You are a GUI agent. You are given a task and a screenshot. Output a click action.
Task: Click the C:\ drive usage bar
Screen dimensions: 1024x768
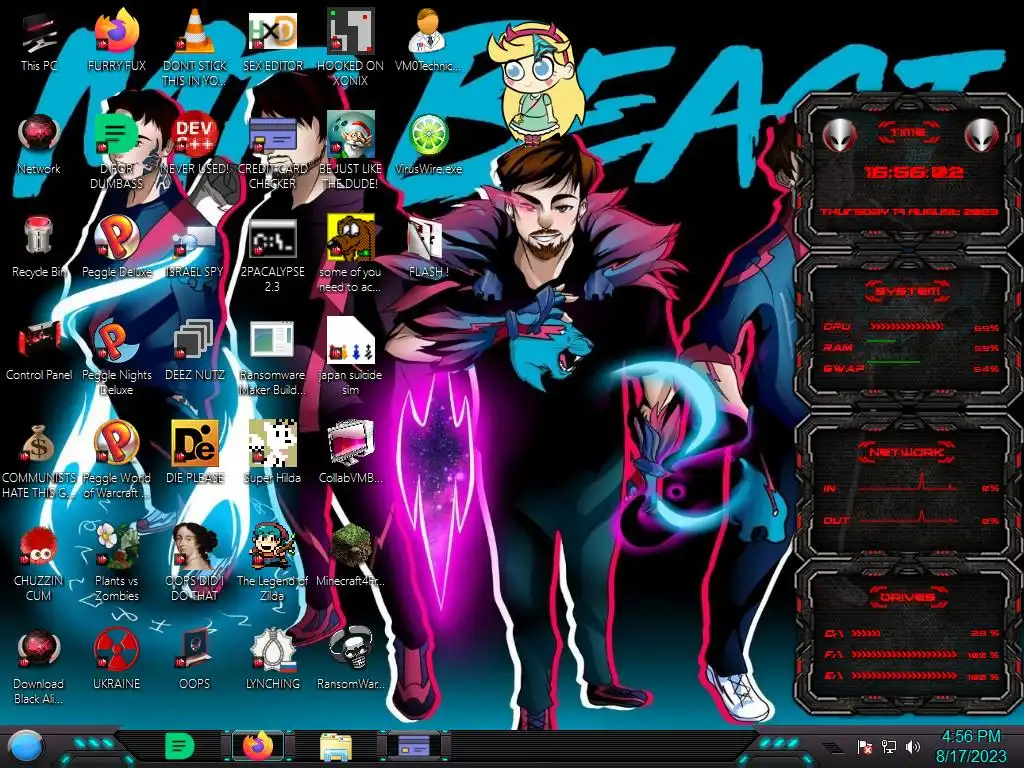[866, 633]
